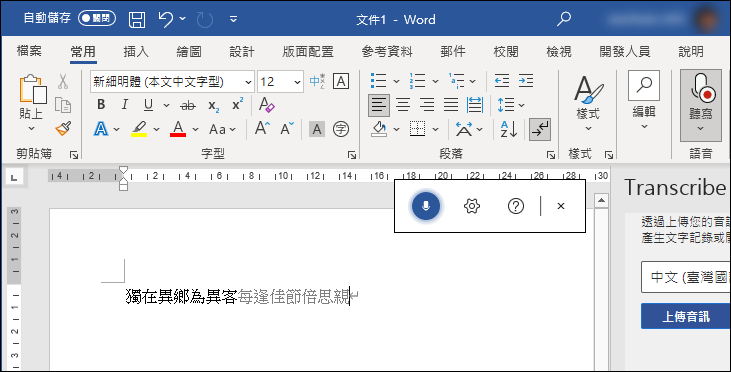Select the Format Painter brush
The height and width of the screenshot is (372, 731).
point(63,129)
